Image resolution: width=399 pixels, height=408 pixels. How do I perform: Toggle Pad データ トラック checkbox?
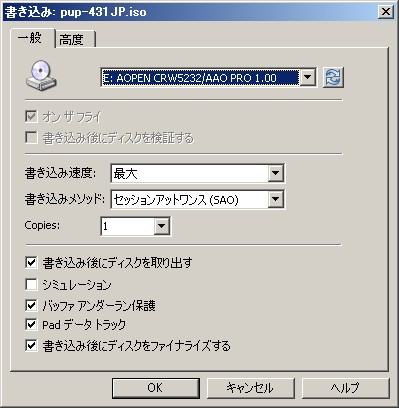pyautogui.click(x=31, y=324)
